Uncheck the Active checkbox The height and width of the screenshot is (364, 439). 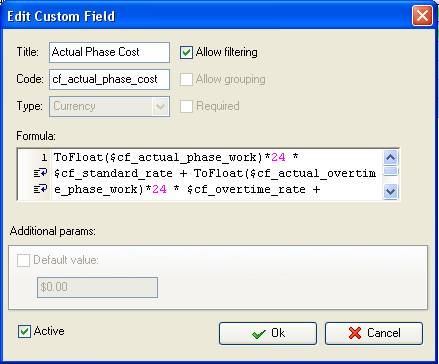coord(24,332)
